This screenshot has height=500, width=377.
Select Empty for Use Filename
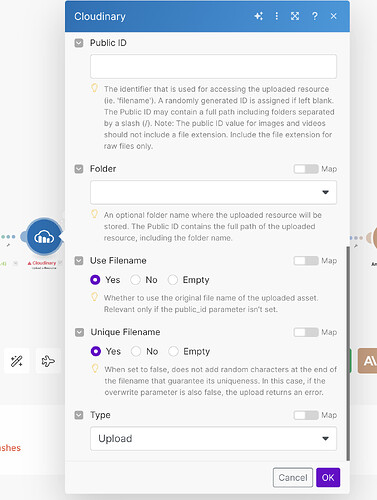click(x=173, y=280)
